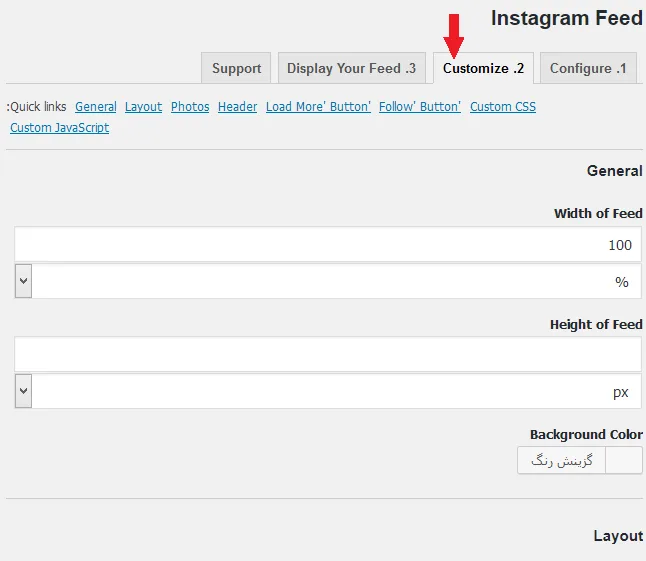The width and height of the screenshot is (646, 561).
Task: Jump to Custom JavaScript section link
Action: [60, 128]
